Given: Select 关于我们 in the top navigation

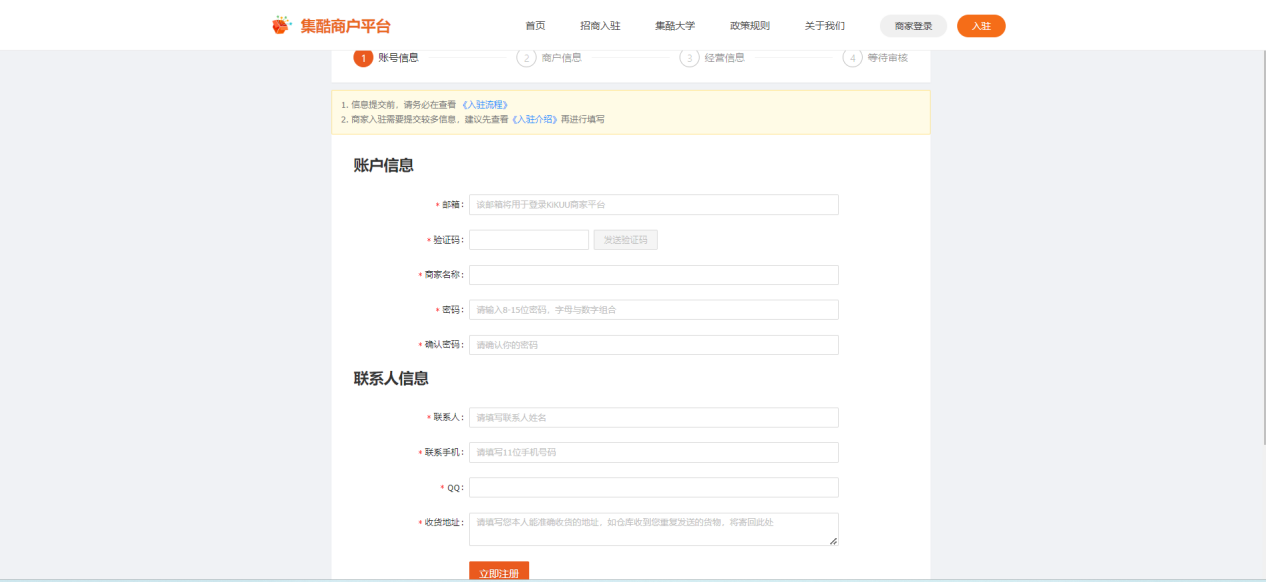Looking at the screenshot, I should [x=825, y=26].
